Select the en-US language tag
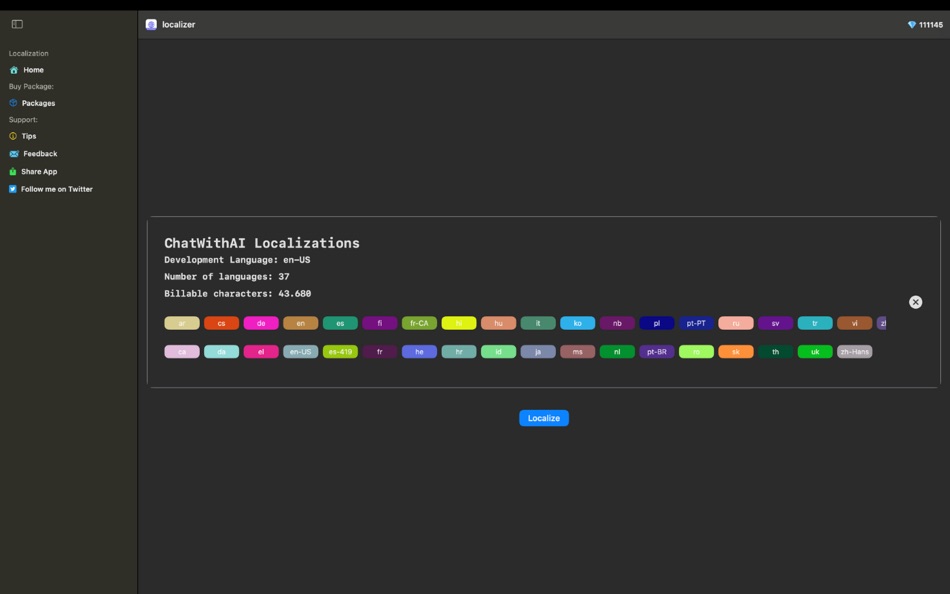Screen dimensions: 950x594 tap(301, 352)
